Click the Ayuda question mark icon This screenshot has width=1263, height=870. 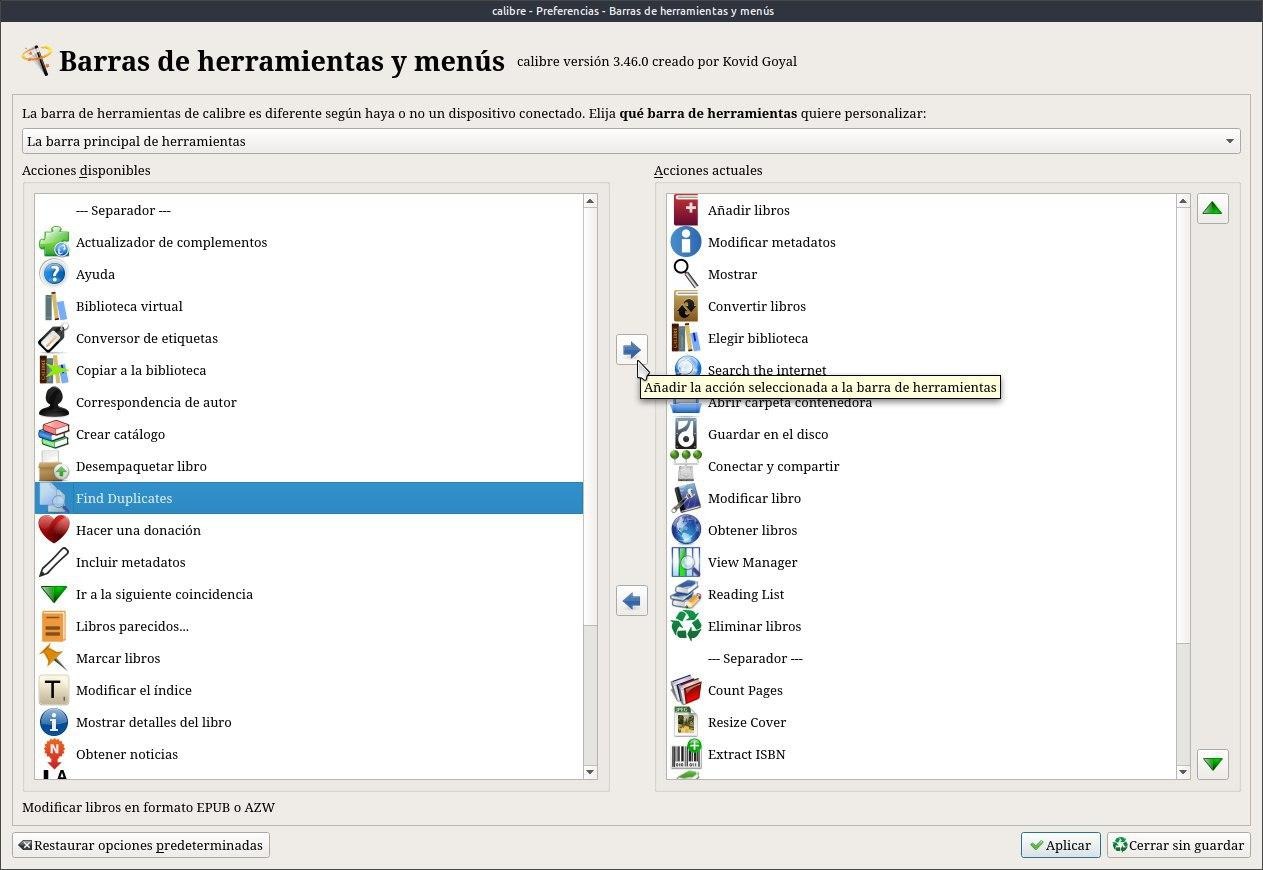click(x=54, y=274)
